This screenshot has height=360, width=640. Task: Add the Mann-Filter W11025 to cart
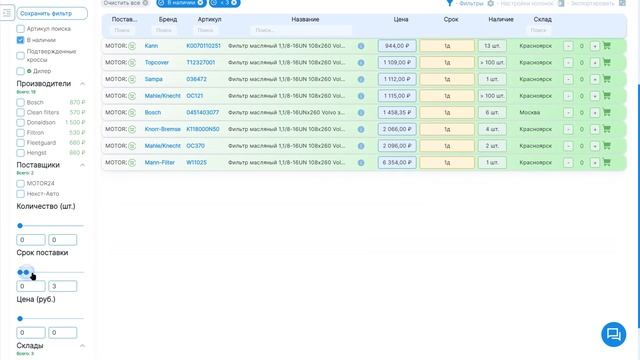[x=607, y=162]
